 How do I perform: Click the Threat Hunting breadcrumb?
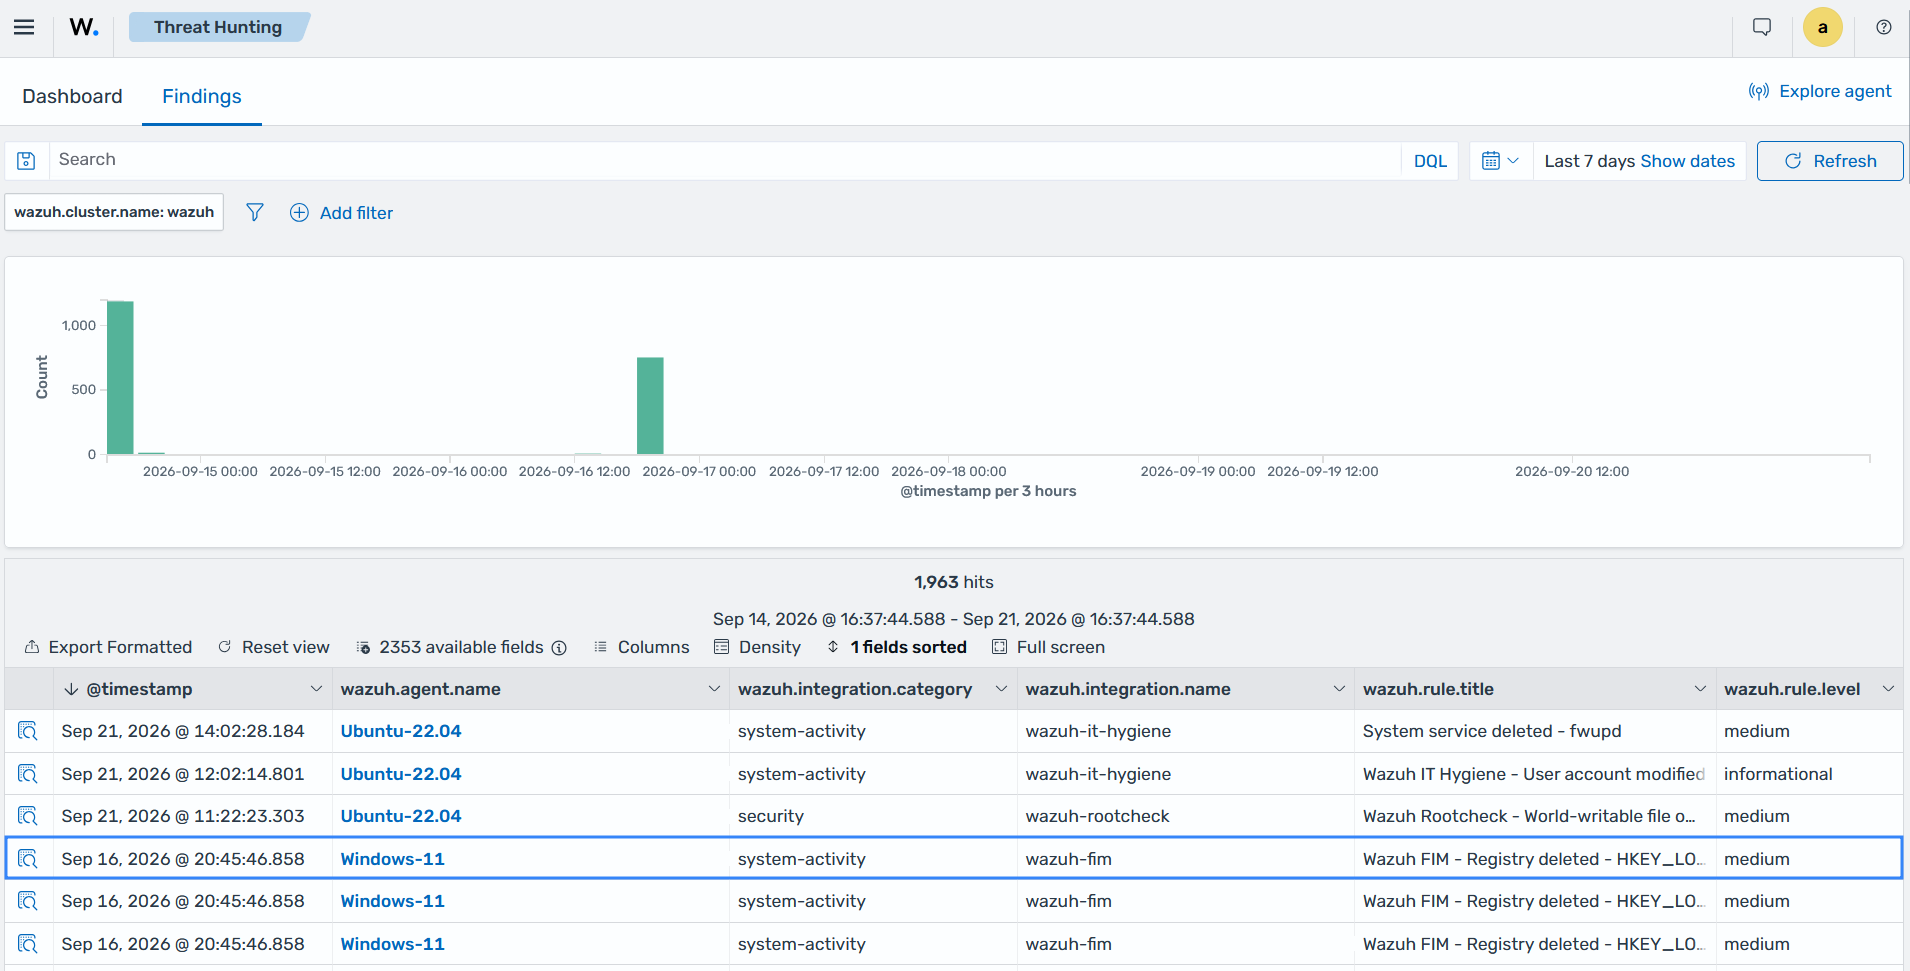[x=218, y=27]
